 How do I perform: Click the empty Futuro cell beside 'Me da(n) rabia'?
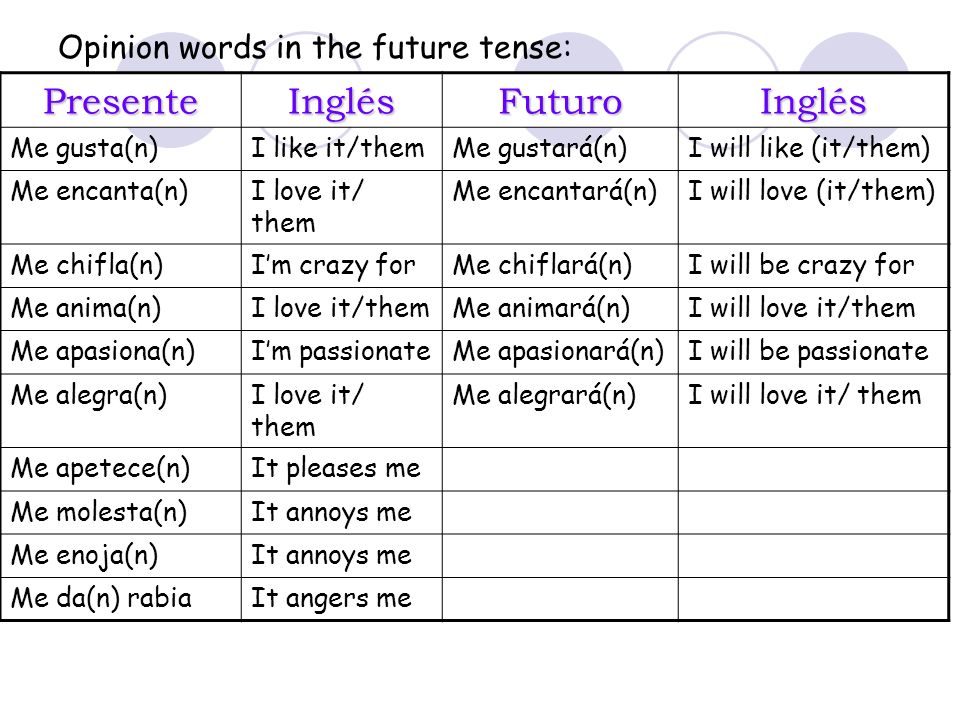click(560, 599)
